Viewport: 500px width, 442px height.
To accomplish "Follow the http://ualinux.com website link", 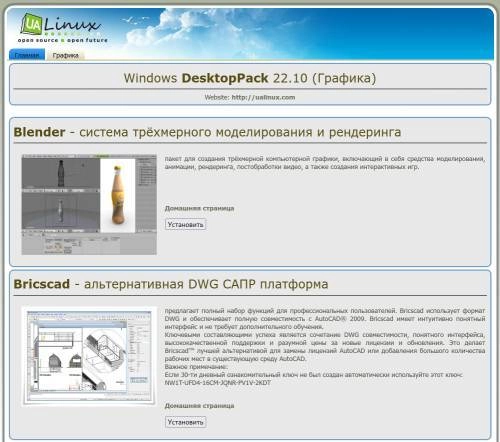I will [x=263, y=97].
